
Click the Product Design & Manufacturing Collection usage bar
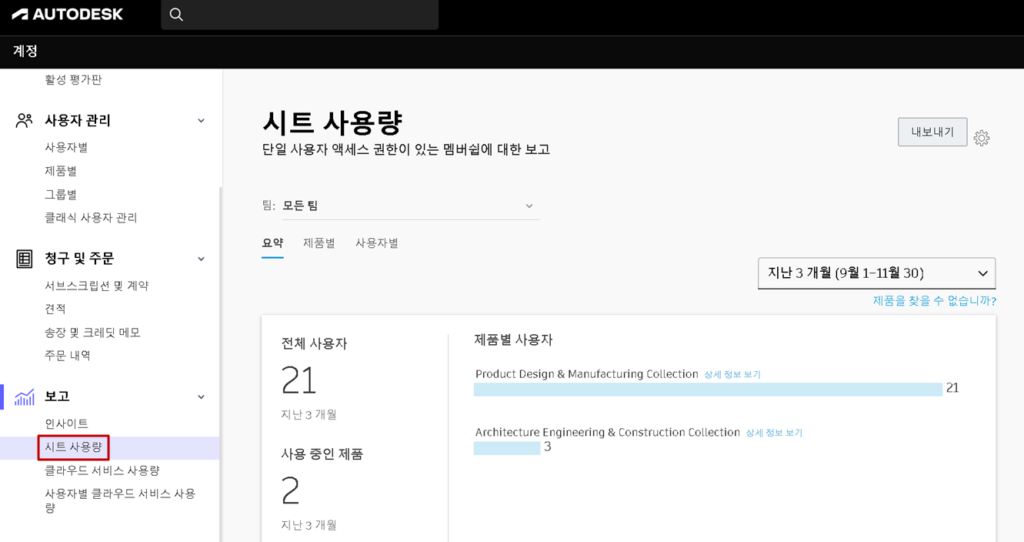coord(708,389)
